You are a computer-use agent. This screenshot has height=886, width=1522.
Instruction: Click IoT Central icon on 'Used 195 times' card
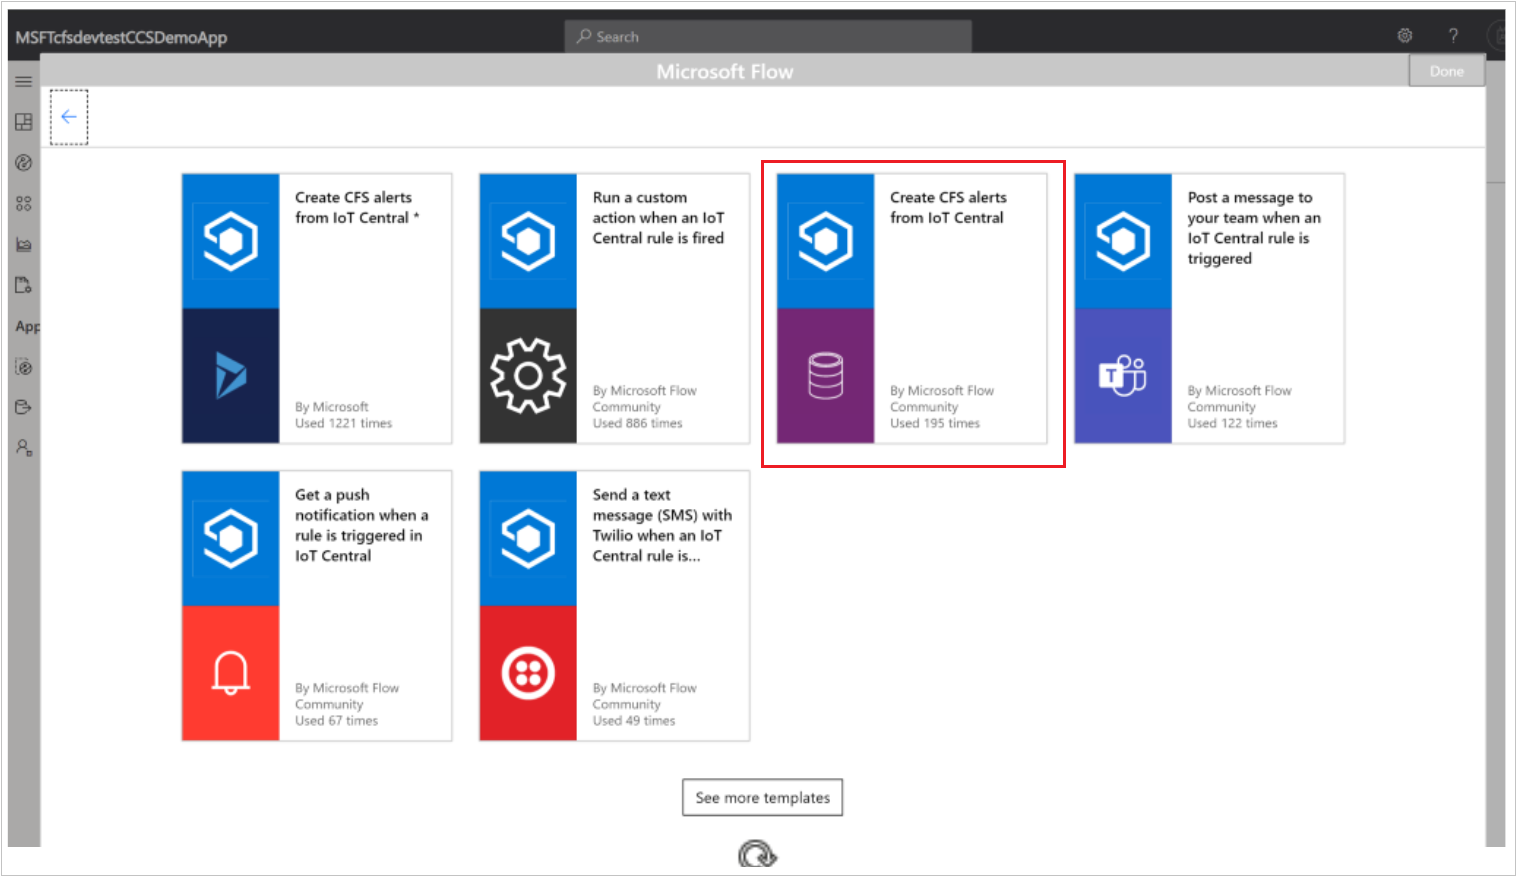(826, 241)
